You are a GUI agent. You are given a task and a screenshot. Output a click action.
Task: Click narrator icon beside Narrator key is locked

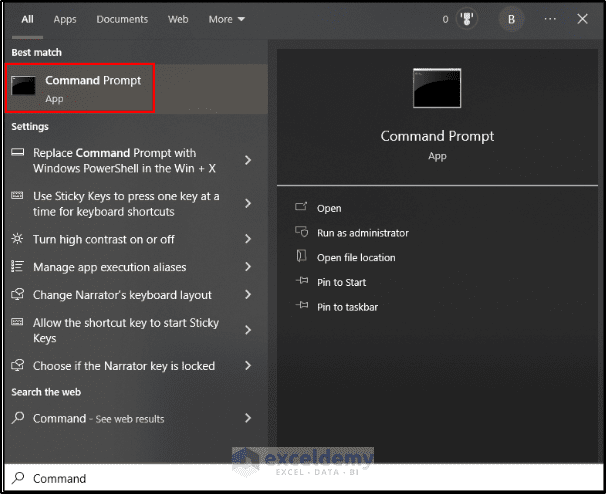tap(17, 365)
